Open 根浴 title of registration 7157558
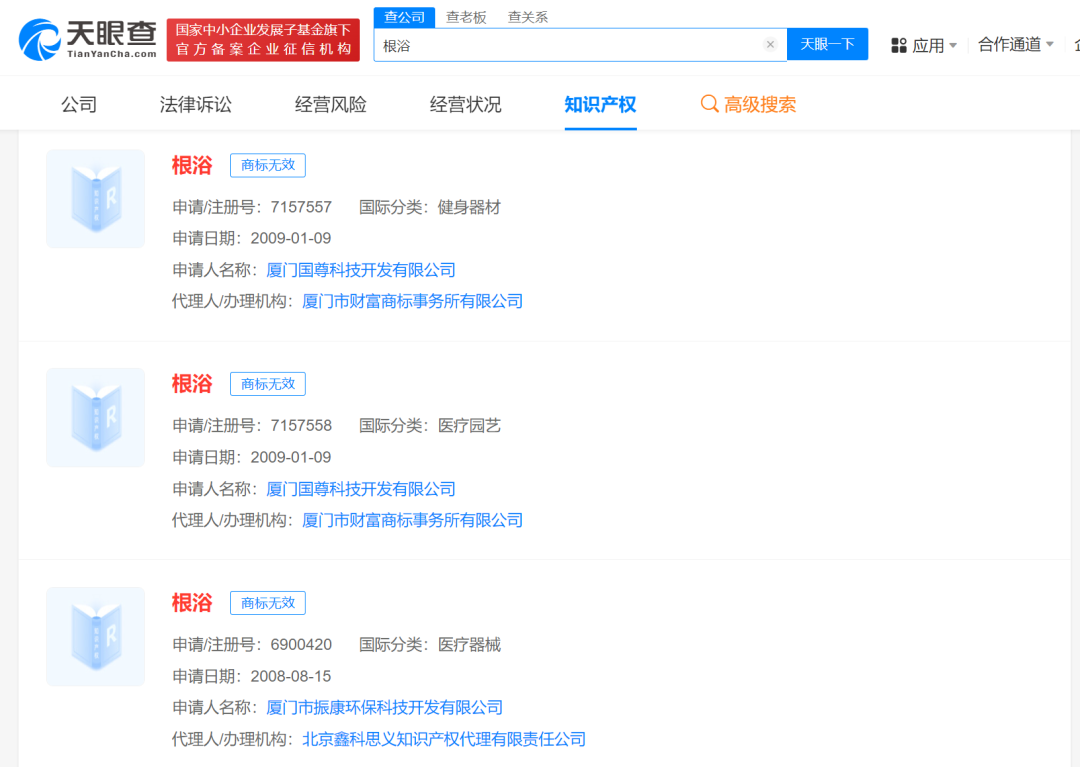Image resolution: width=1080 pixels, height=767 pixels. tap(192, 384)
